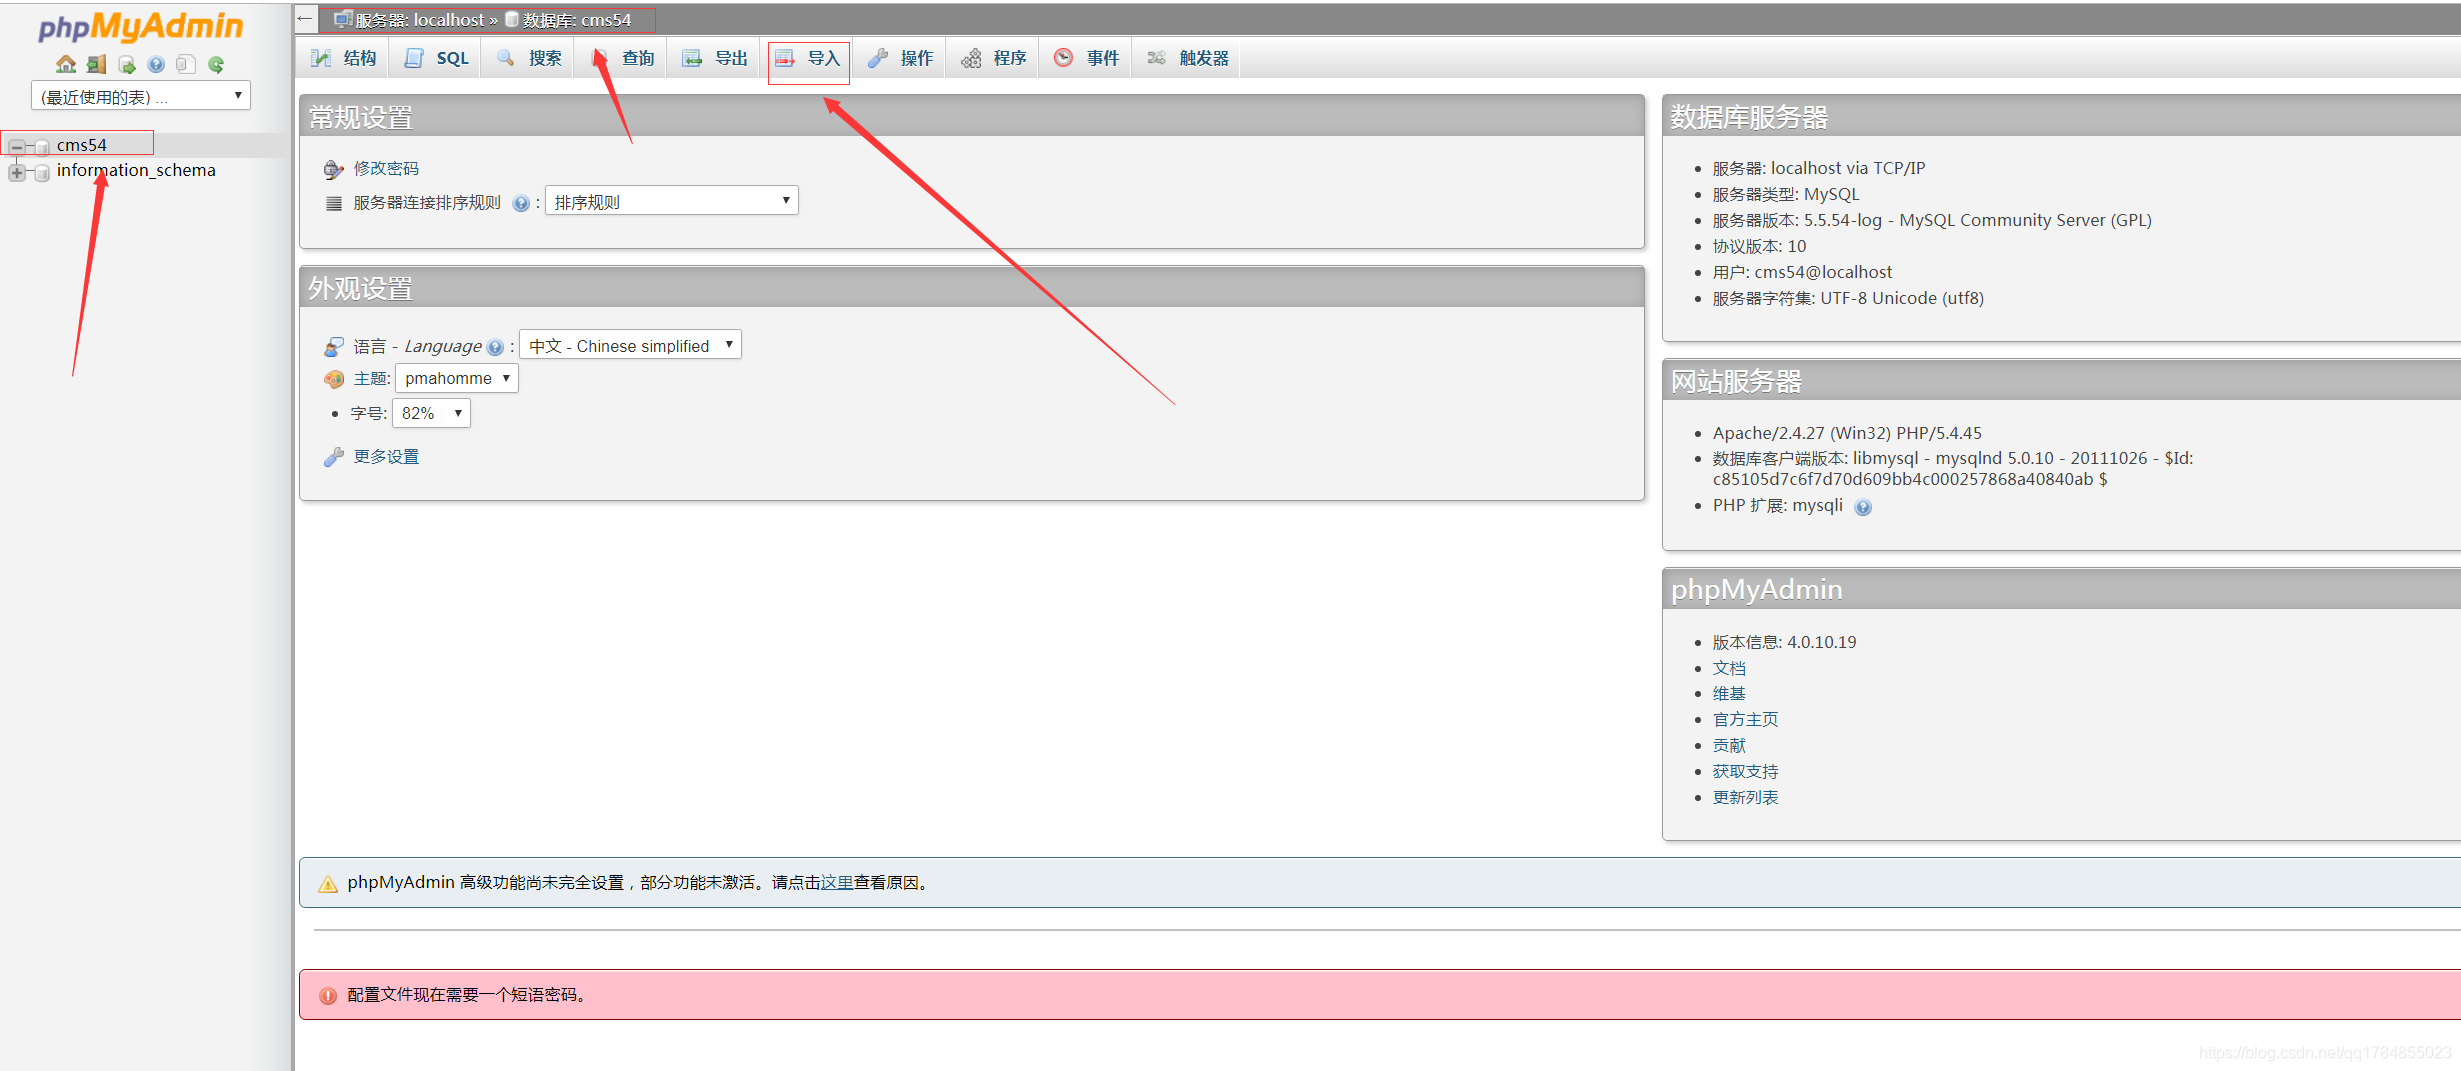
Task: Click the key icon beside 修改密码
Action: tap(333, 169)
